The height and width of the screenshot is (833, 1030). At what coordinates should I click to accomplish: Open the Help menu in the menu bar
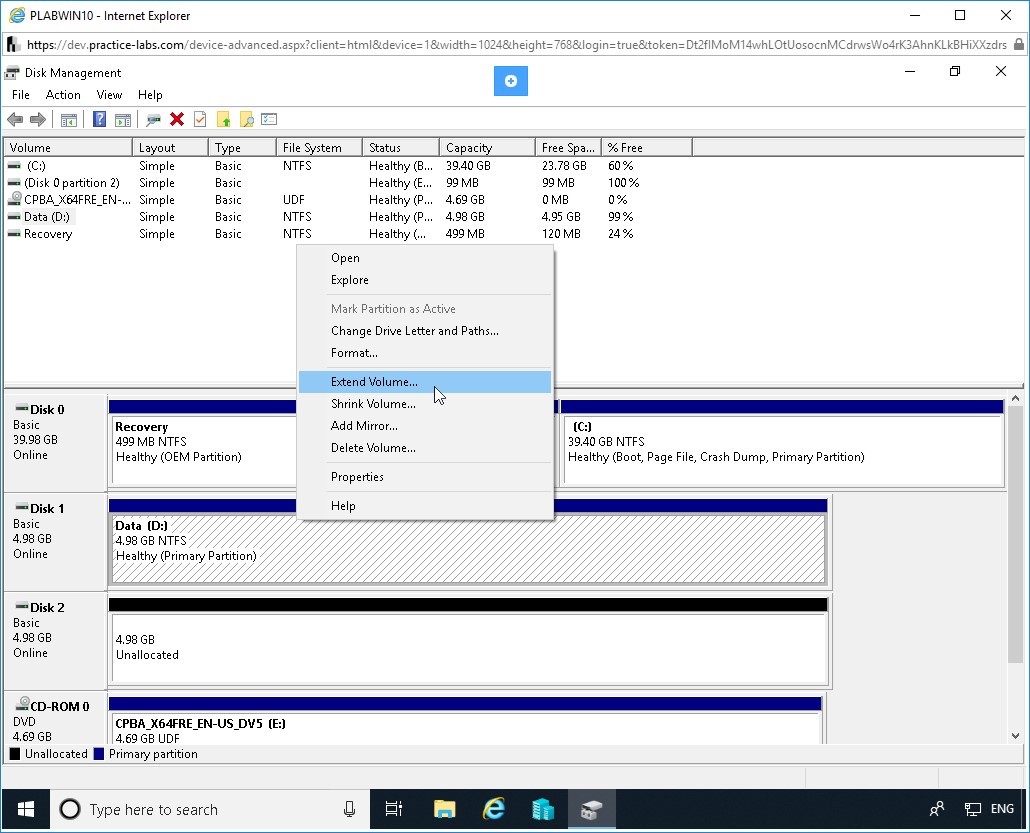[x=150, y=95]
